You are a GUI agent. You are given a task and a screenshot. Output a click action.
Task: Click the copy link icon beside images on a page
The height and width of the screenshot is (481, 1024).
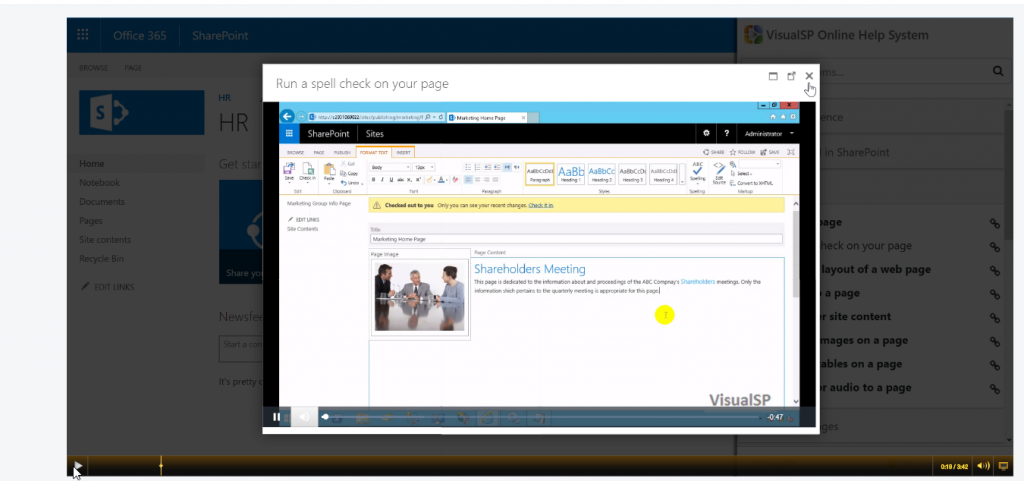click(995, 341)
